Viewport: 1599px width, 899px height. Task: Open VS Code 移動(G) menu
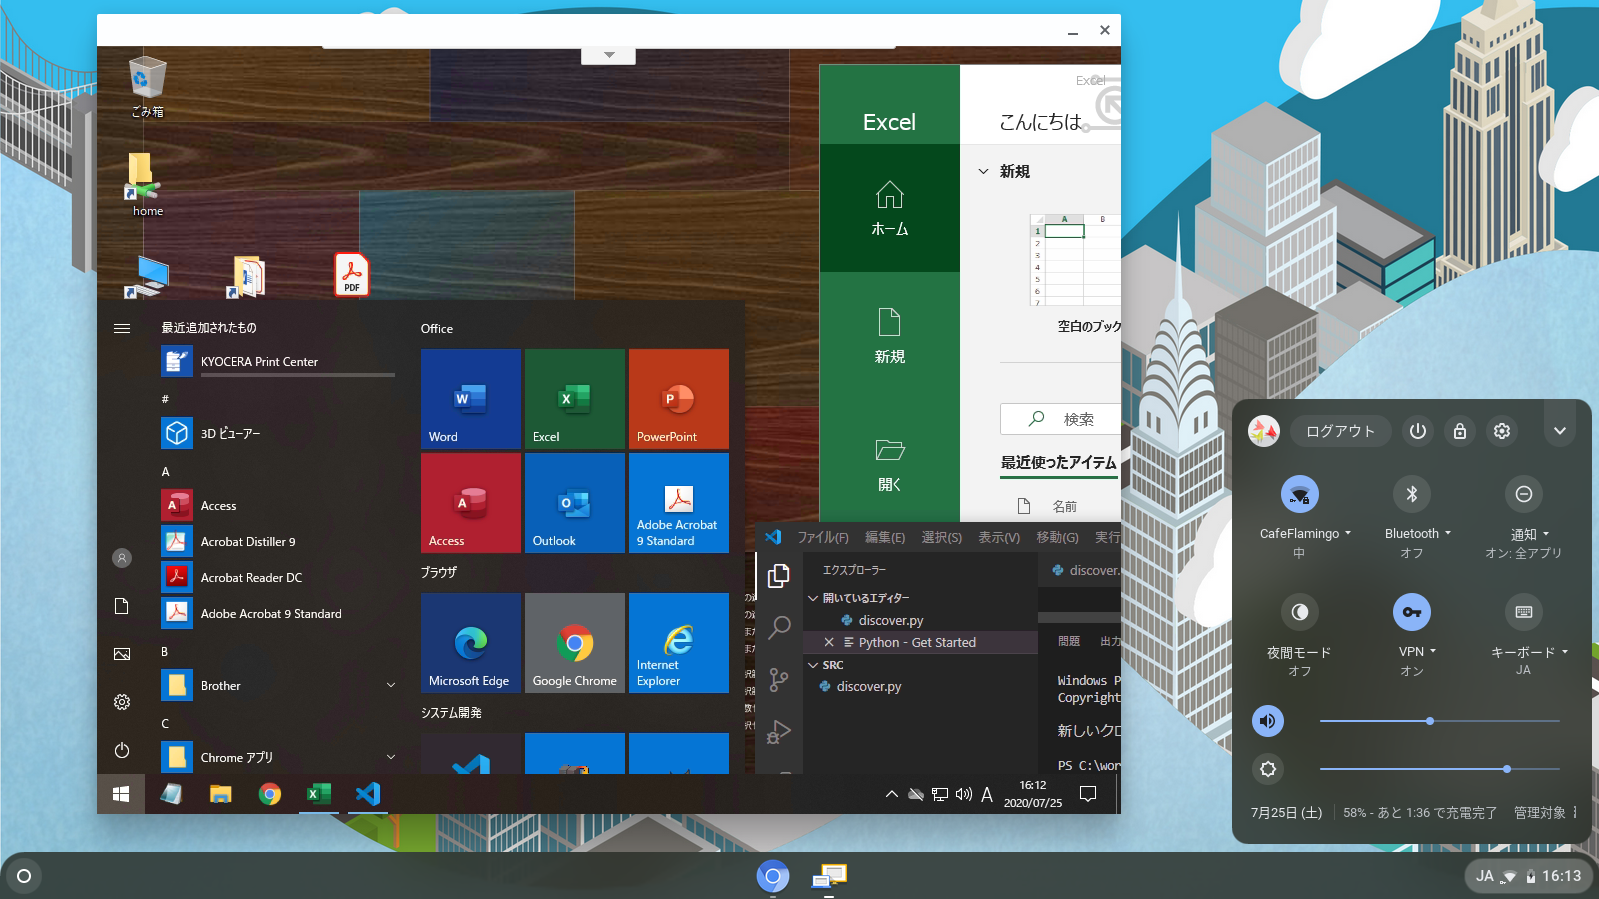coord(1057,537)
